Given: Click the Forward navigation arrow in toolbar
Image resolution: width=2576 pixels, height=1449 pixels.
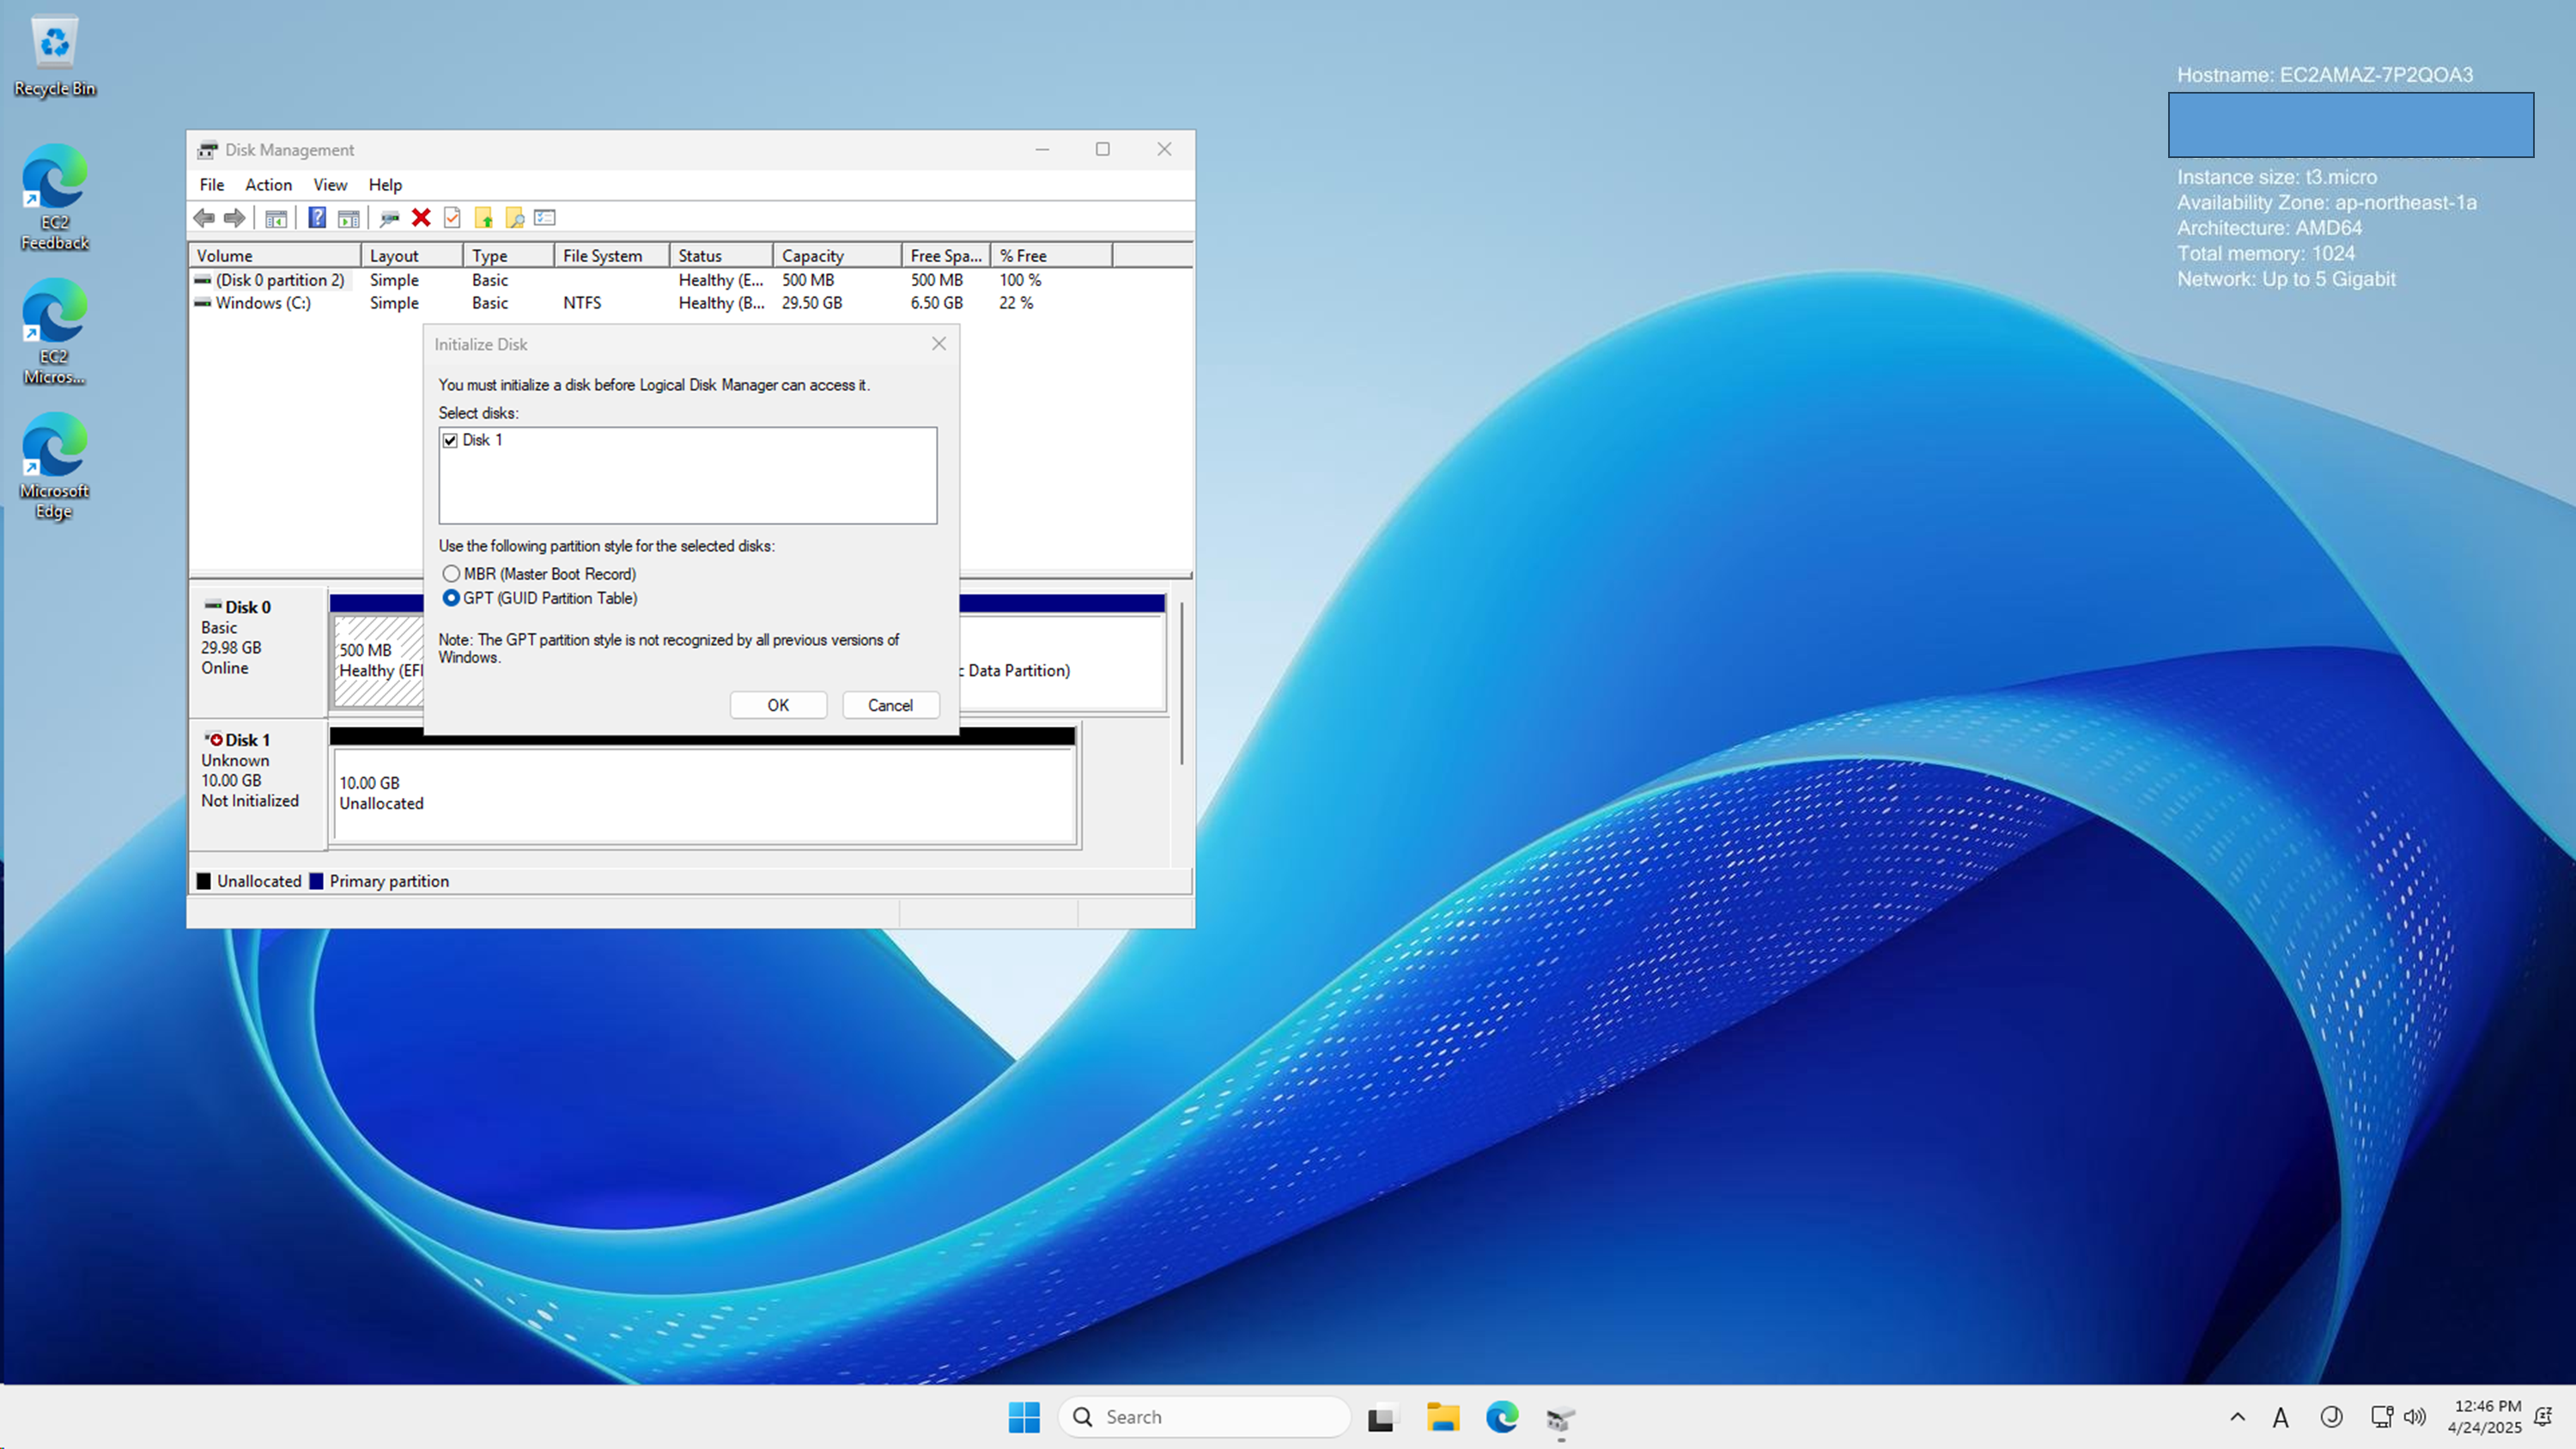Looking at the screenshot, I should (x=235, y=218).
